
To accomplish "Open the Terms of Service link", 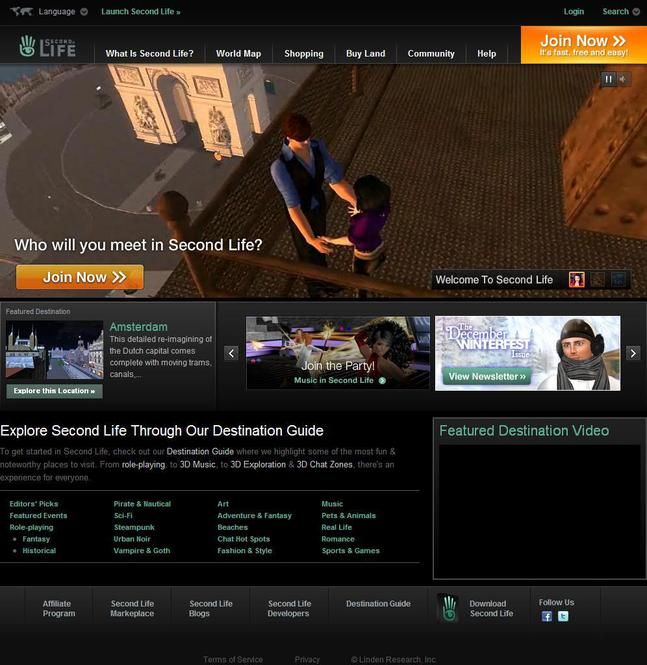I will [x=233, y=659].
